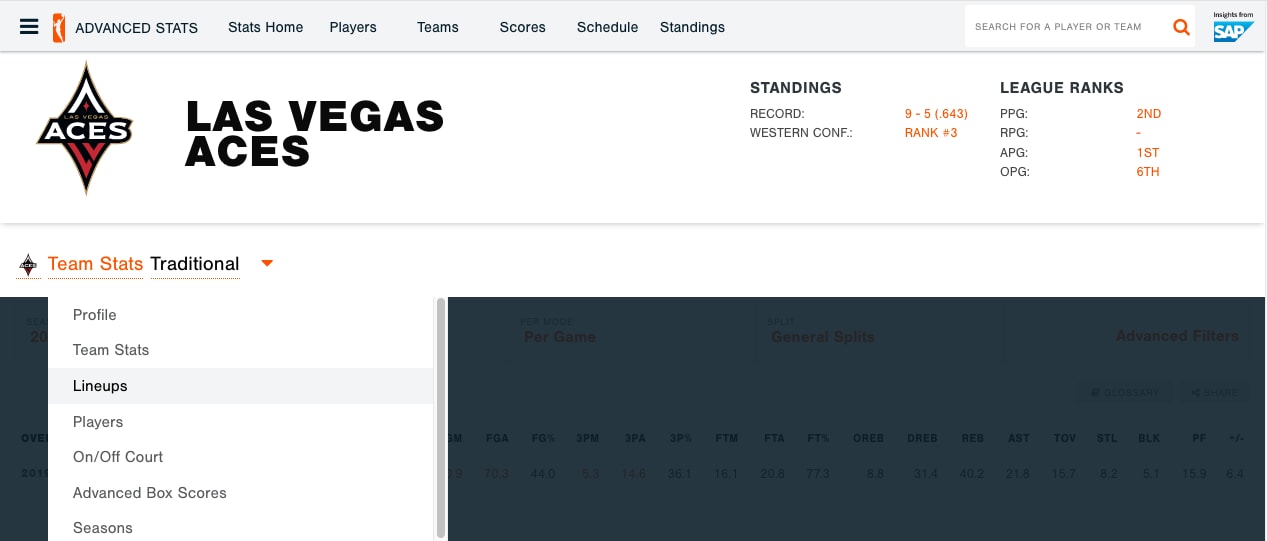Open the Teams nav item
The width and height of the screenshot is (1267, 541).
point(437,27)
